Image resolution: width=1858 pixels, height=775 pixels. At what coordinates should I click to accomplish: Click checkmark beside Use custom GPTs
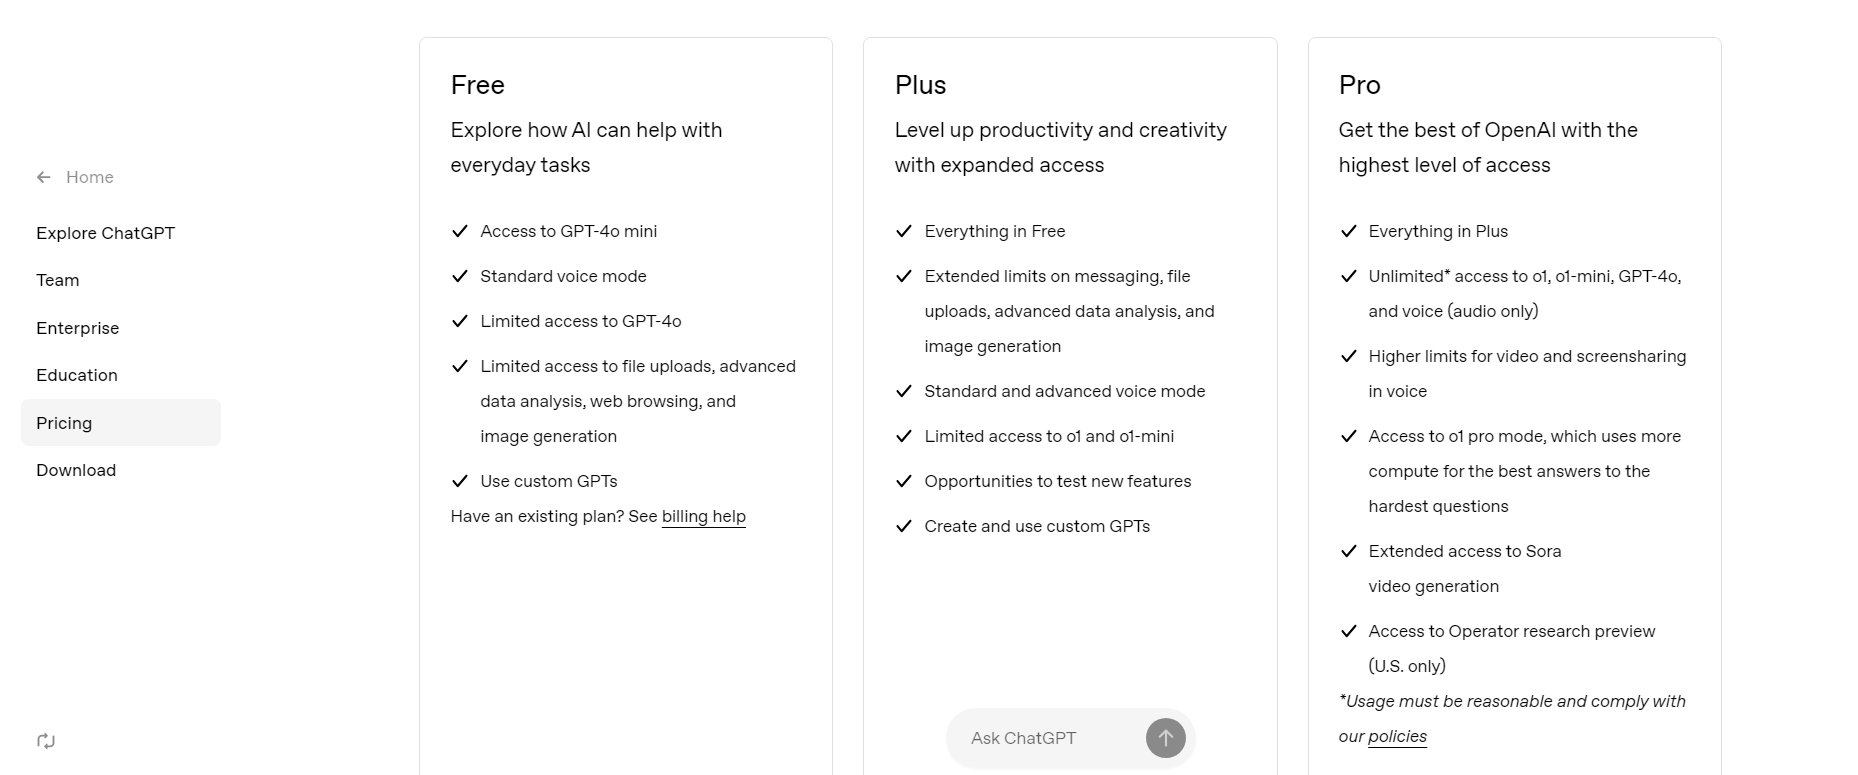click(x=460, y=481)
